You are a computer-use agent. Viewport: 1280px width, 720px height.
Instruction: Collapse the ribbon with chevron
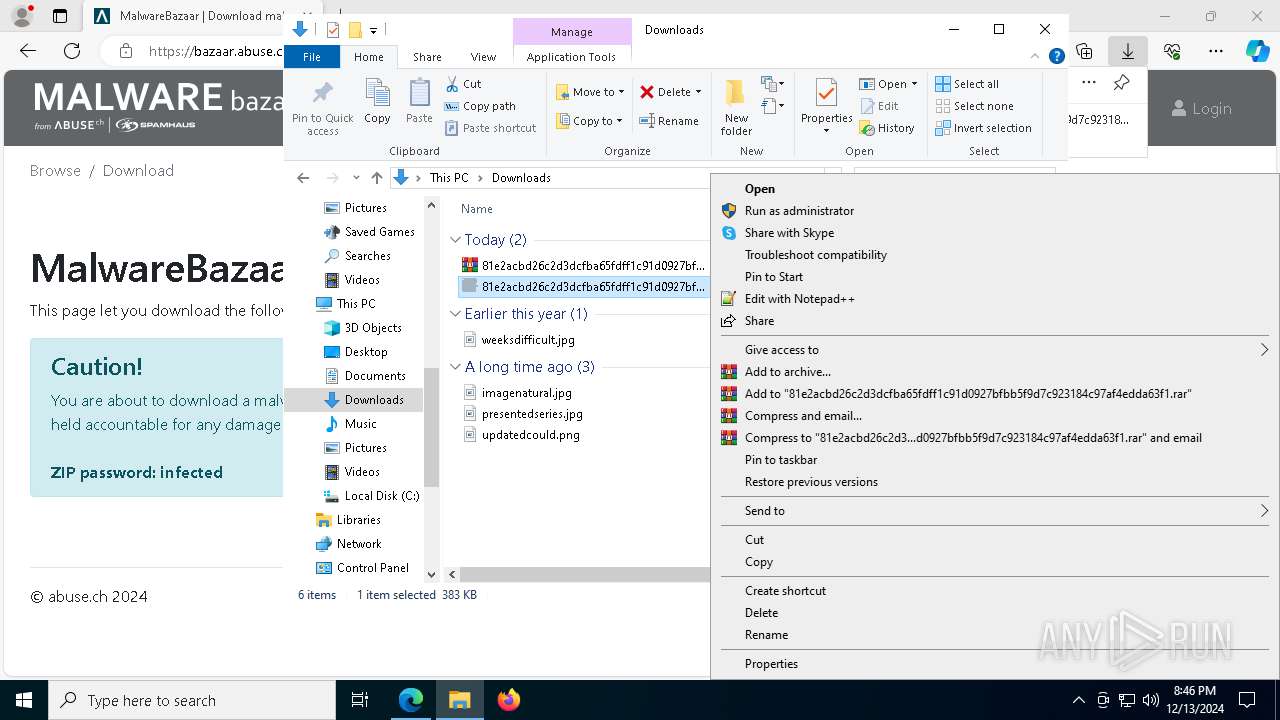click(x=1035, y=57)
